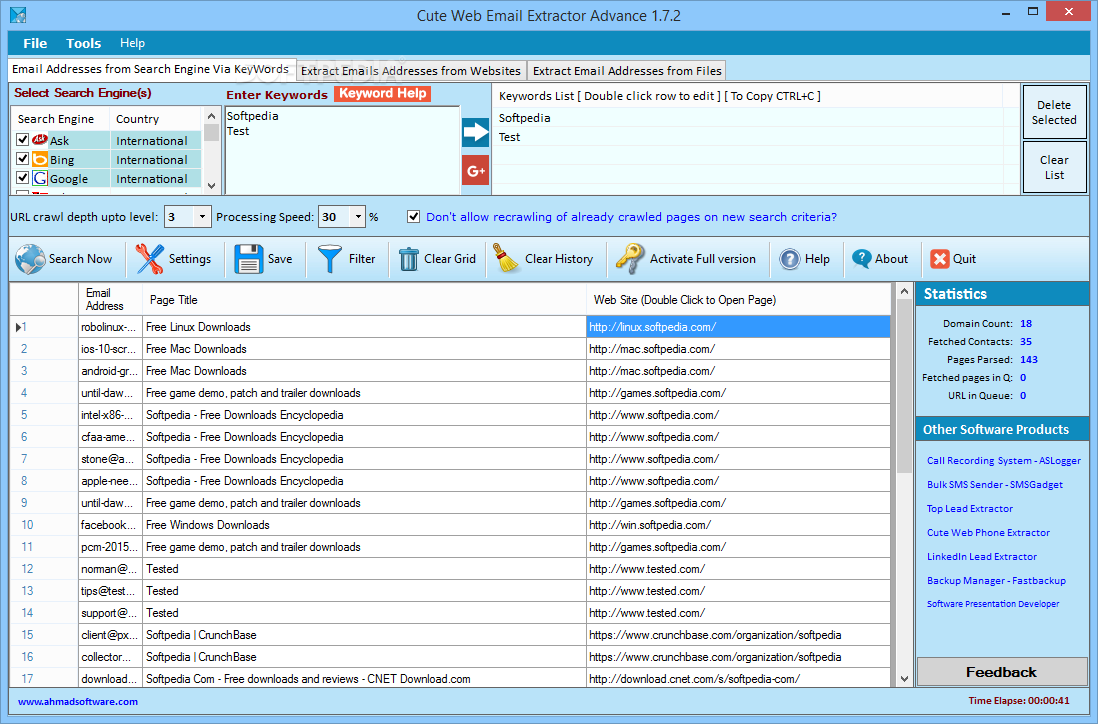Click the red Quit X icon
This screenshot has height=724, width=1098.
(x=940, y=259)
